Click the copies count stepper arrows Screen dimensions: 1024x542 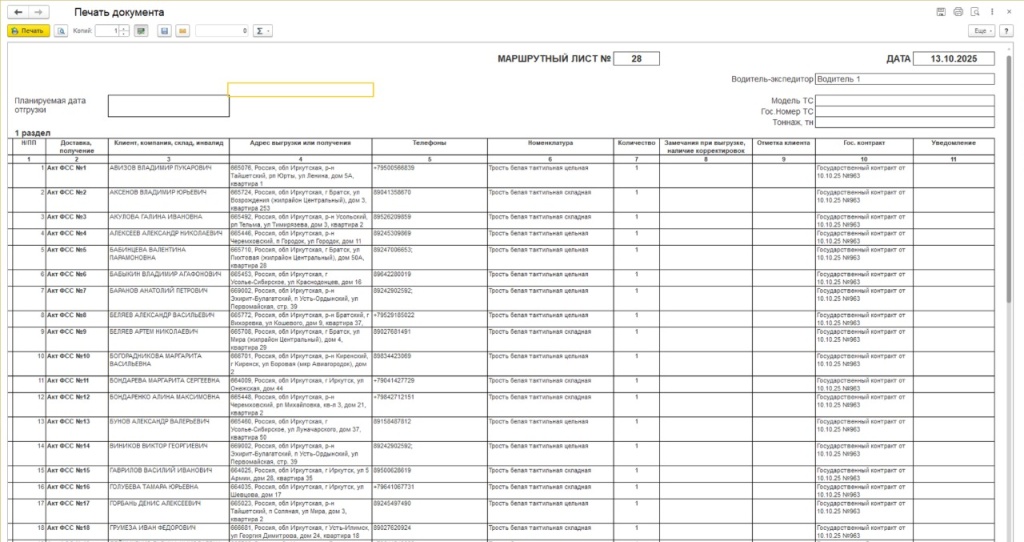[x=125, y=31]
